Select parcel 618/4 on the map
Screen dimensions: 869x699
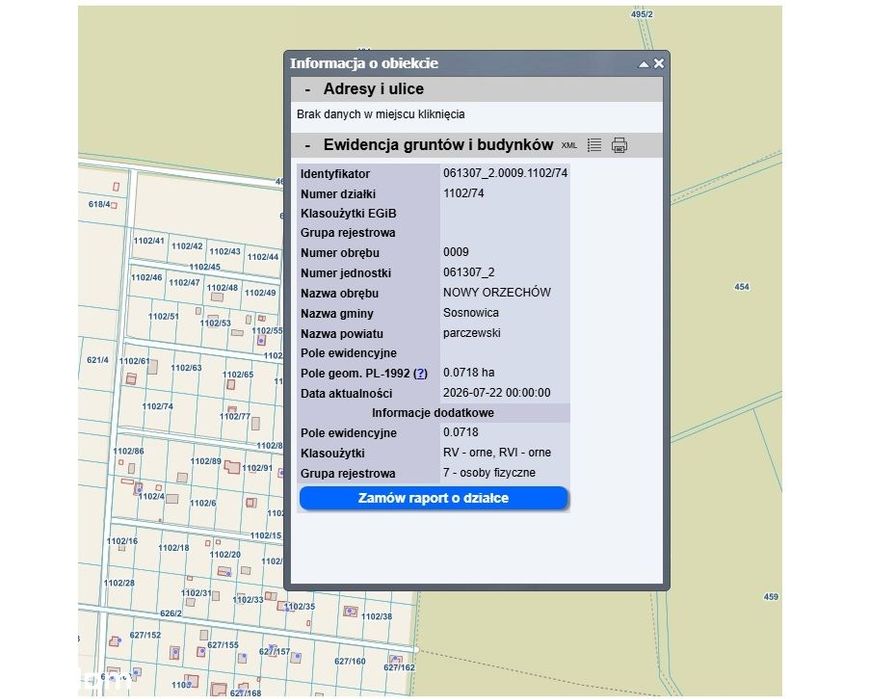(99, 204)
